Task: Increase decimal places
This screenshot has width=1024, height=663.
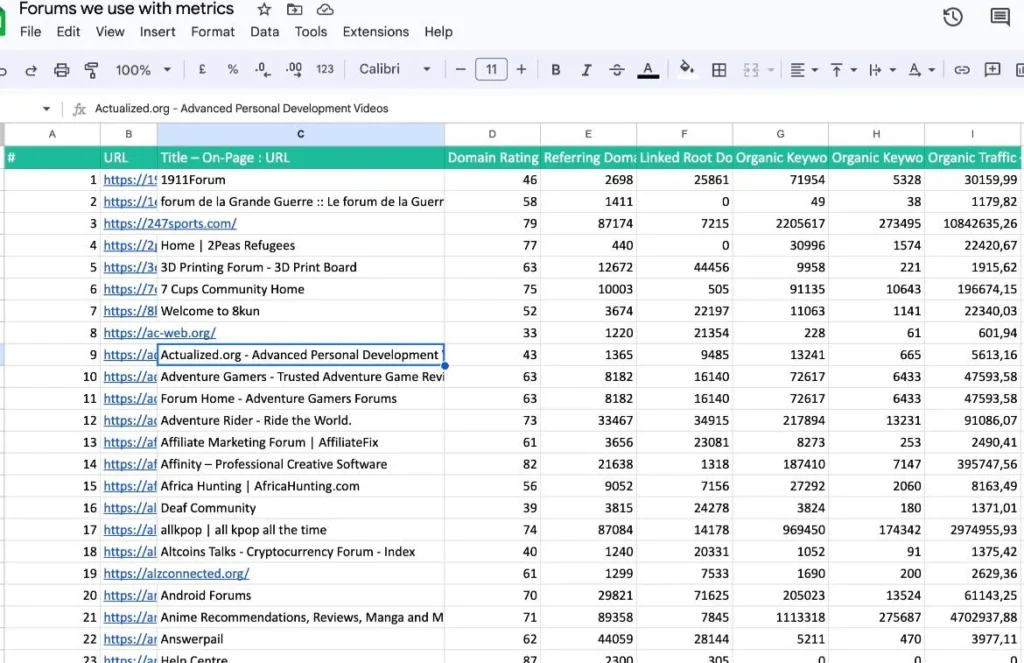Action: (x=294, y=70)
